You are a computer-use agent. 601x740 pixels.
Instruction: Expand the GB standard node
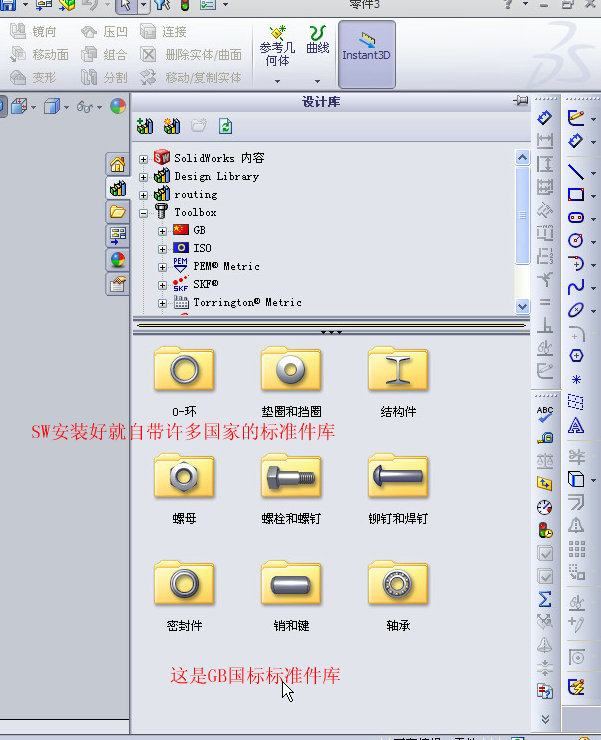pos(162,231)
